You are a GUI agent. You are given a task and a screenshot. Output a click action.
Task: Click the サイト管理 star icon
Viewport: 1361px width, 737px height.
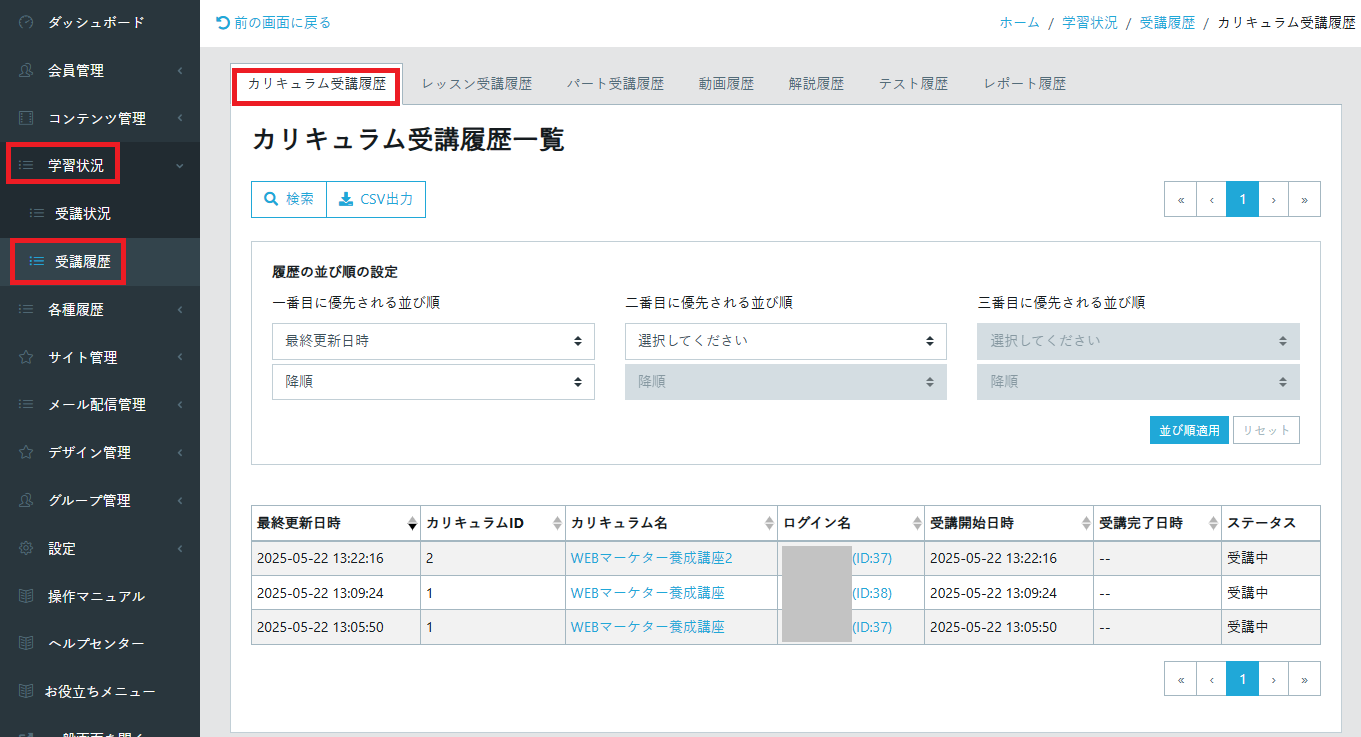tap(26, 357)
